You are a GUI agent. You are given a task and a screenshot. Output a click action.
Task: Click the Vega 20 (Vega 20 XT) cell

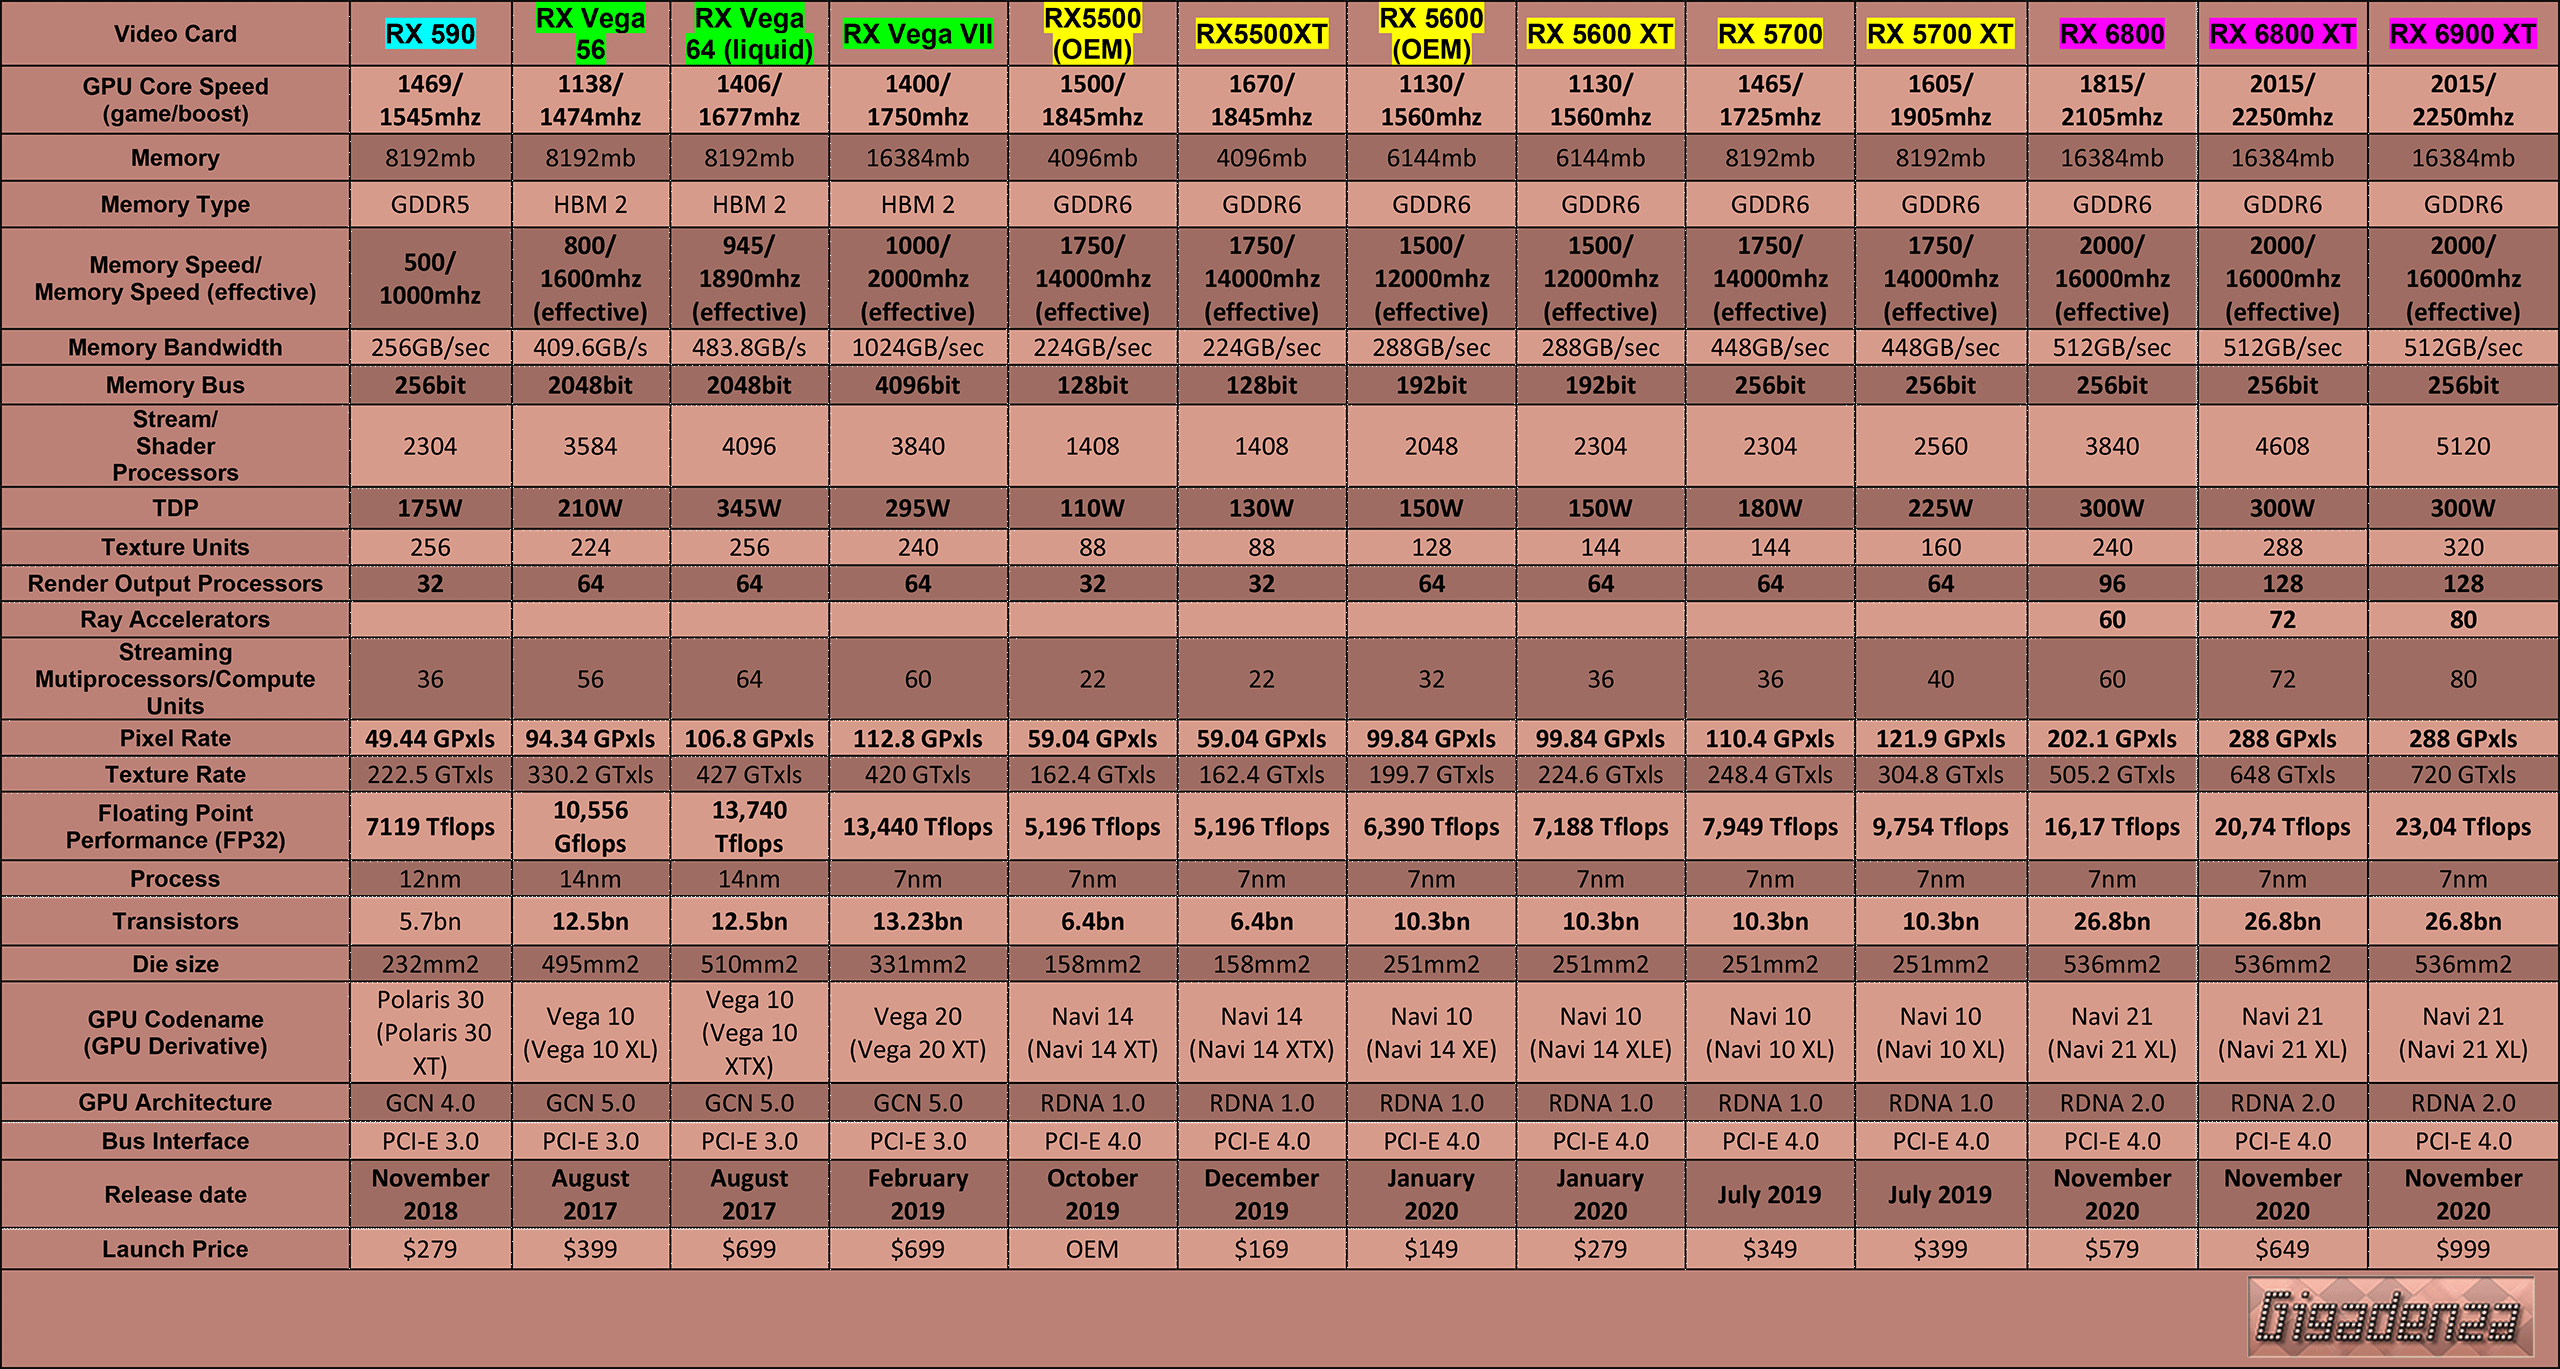[918, 1032]
